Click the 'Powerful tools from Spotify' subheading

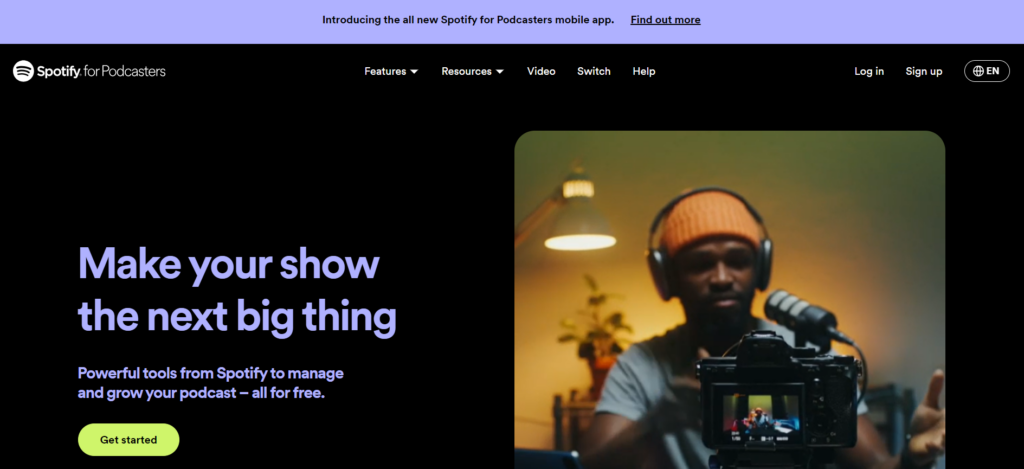210,383
